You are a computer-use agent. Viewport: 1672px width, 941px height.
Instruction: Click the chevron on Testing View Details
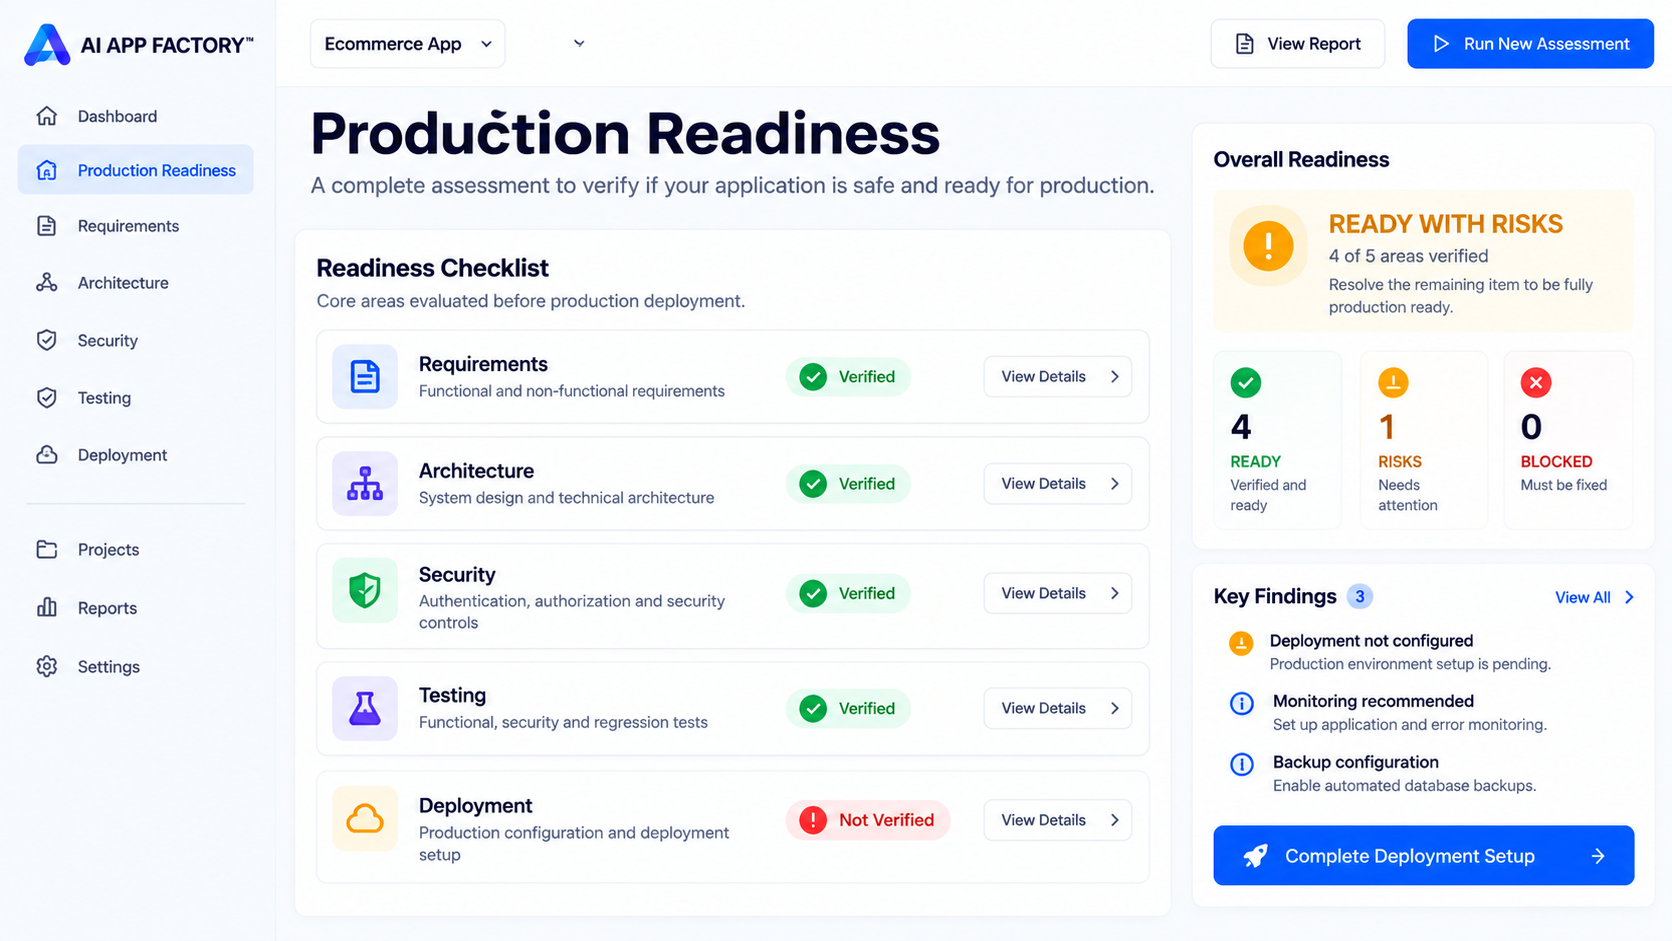(1115, 708)
